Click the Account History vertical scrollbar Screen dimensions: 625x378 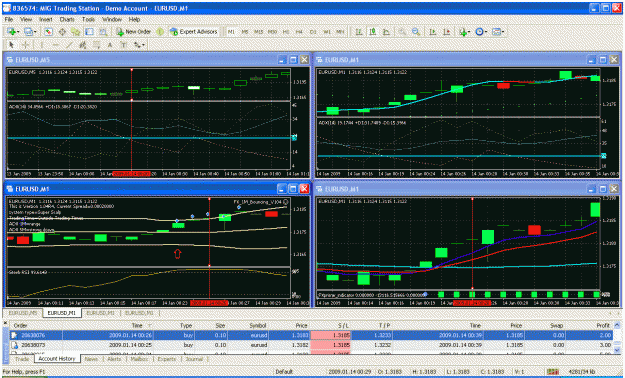tap(617, 338)
